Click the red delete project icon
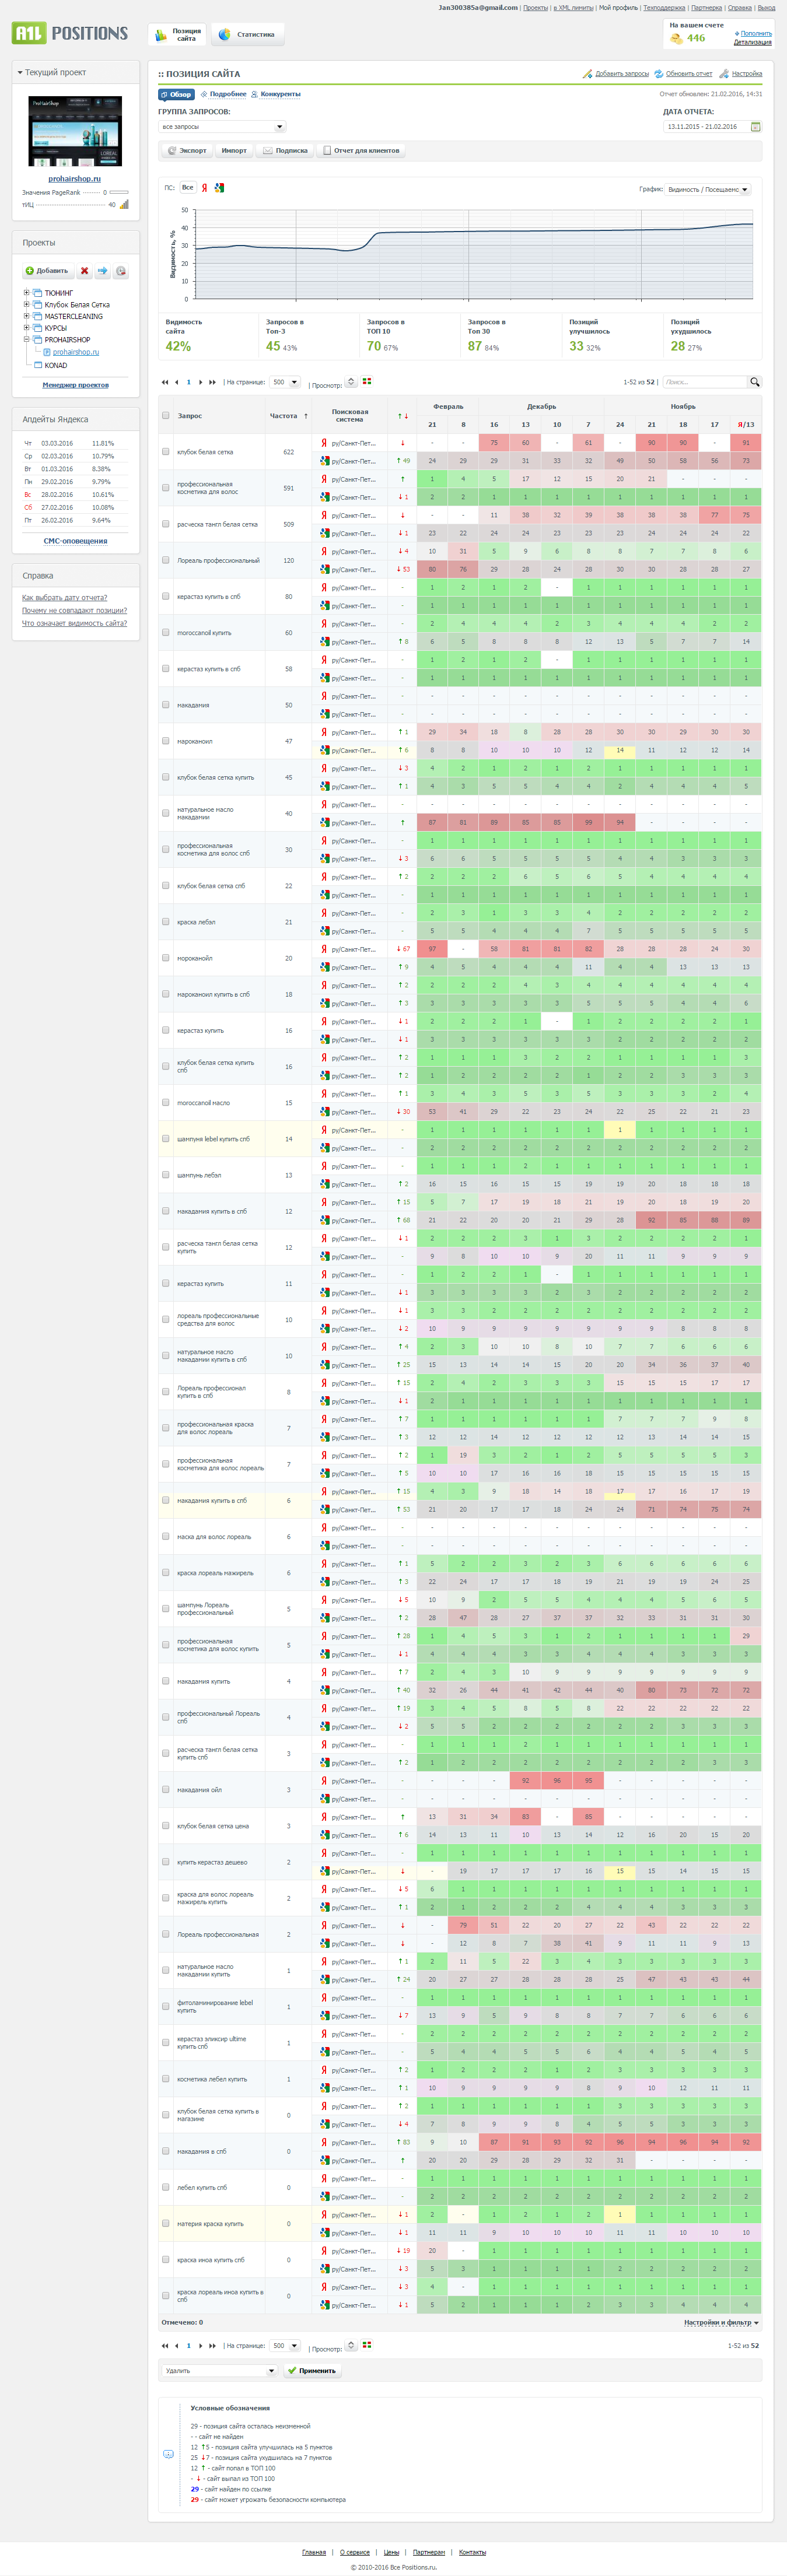Viewport: 787px width, 2576px height. click(x=84, y=271)
